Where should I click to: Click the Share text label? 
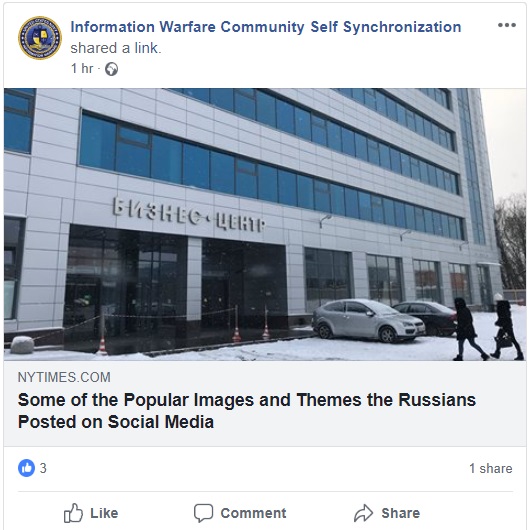pyautogui.click(x=401, y=513)
